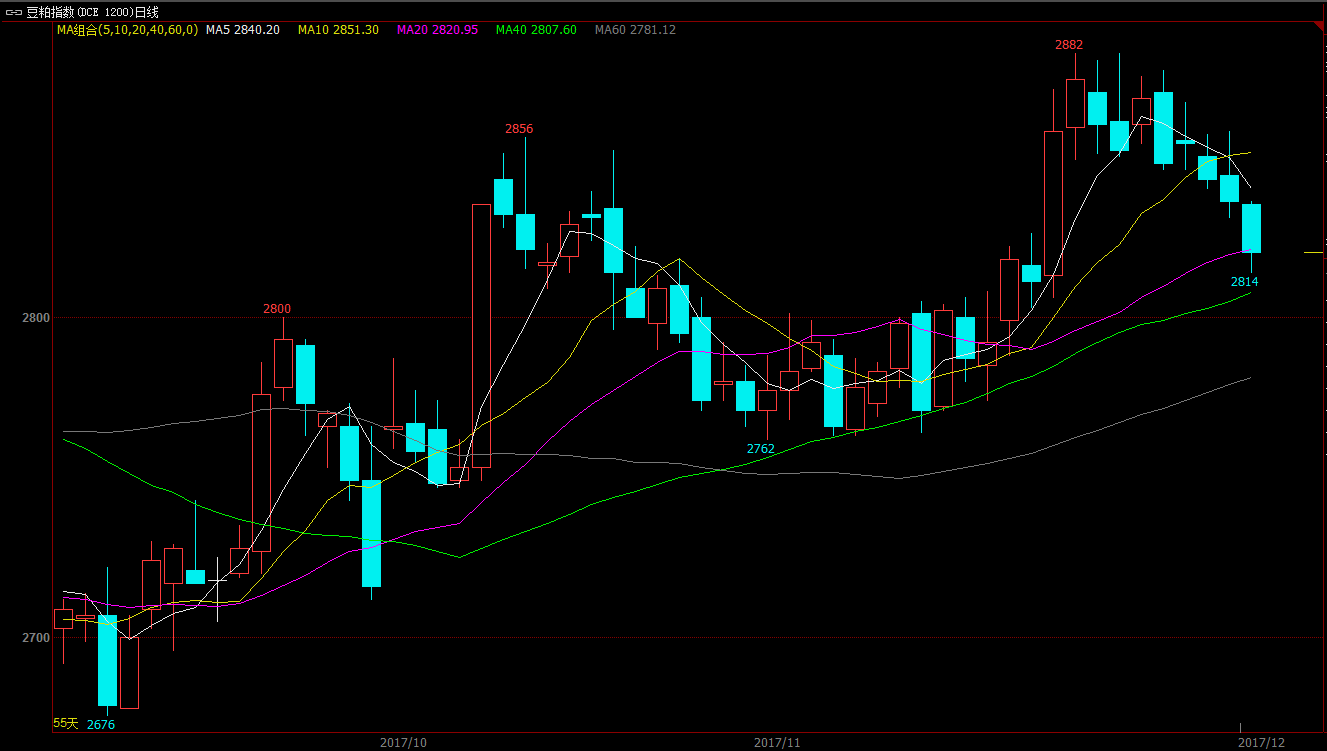Select the MA5 2840.20 legend value
1327x751 pixels.
pos(243,30)
